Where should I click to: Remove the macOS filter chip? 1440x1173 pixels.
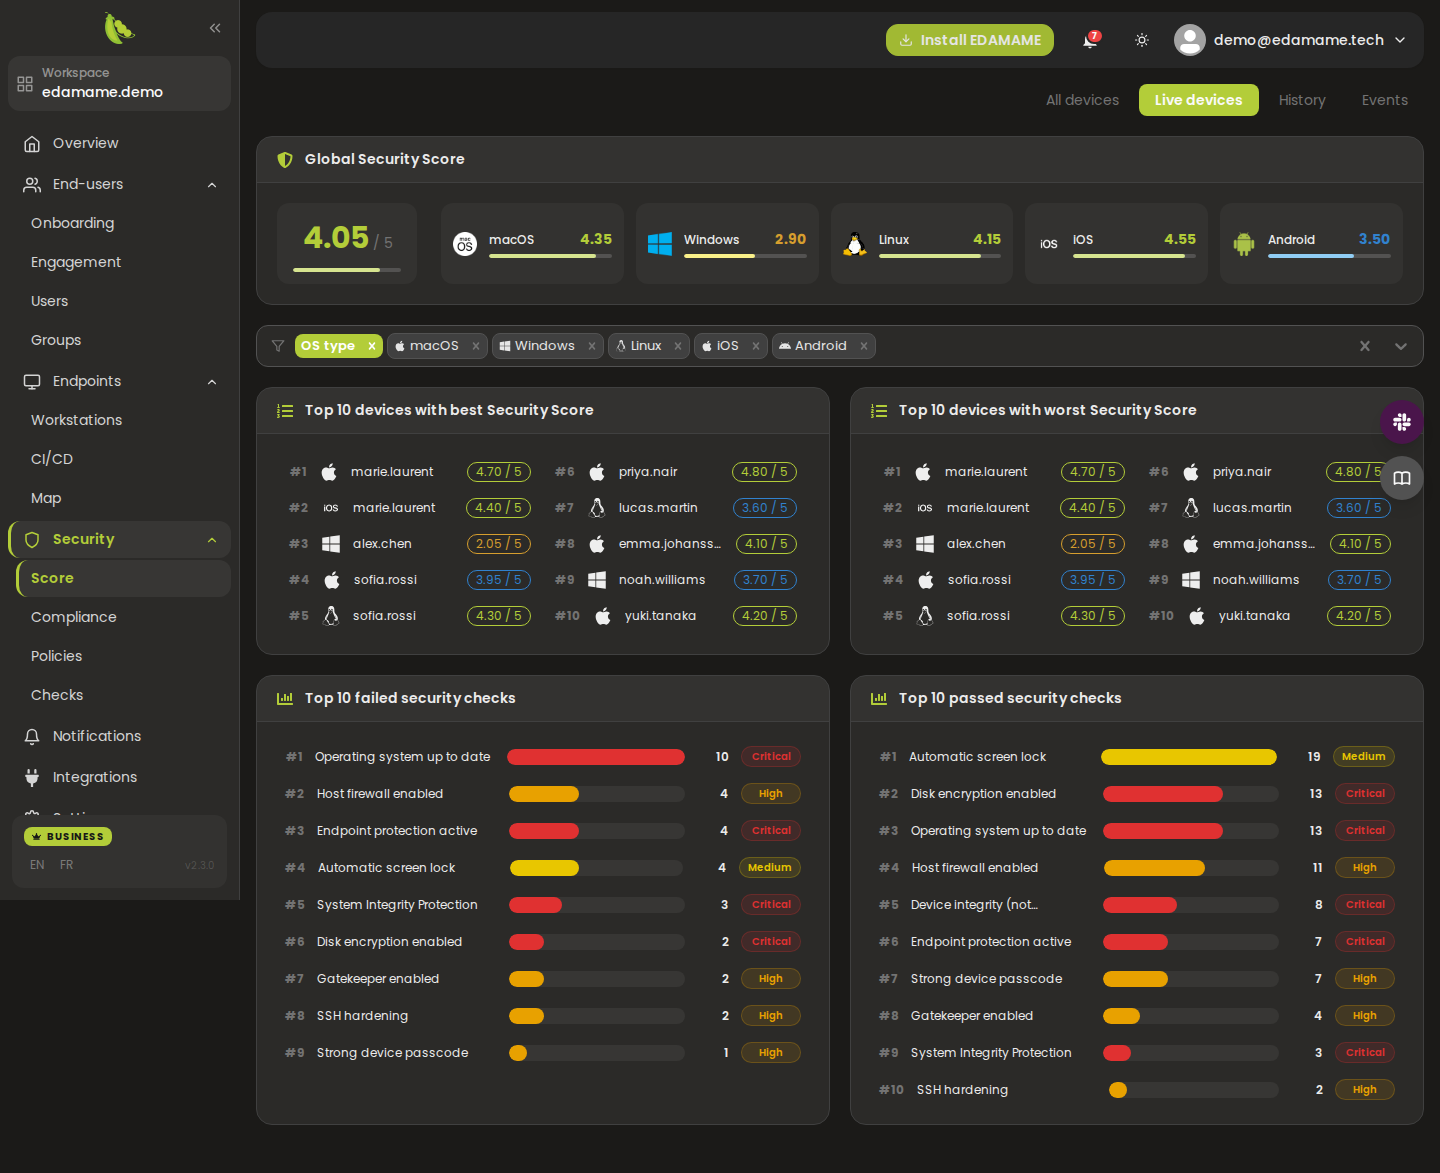click(476, 346)
